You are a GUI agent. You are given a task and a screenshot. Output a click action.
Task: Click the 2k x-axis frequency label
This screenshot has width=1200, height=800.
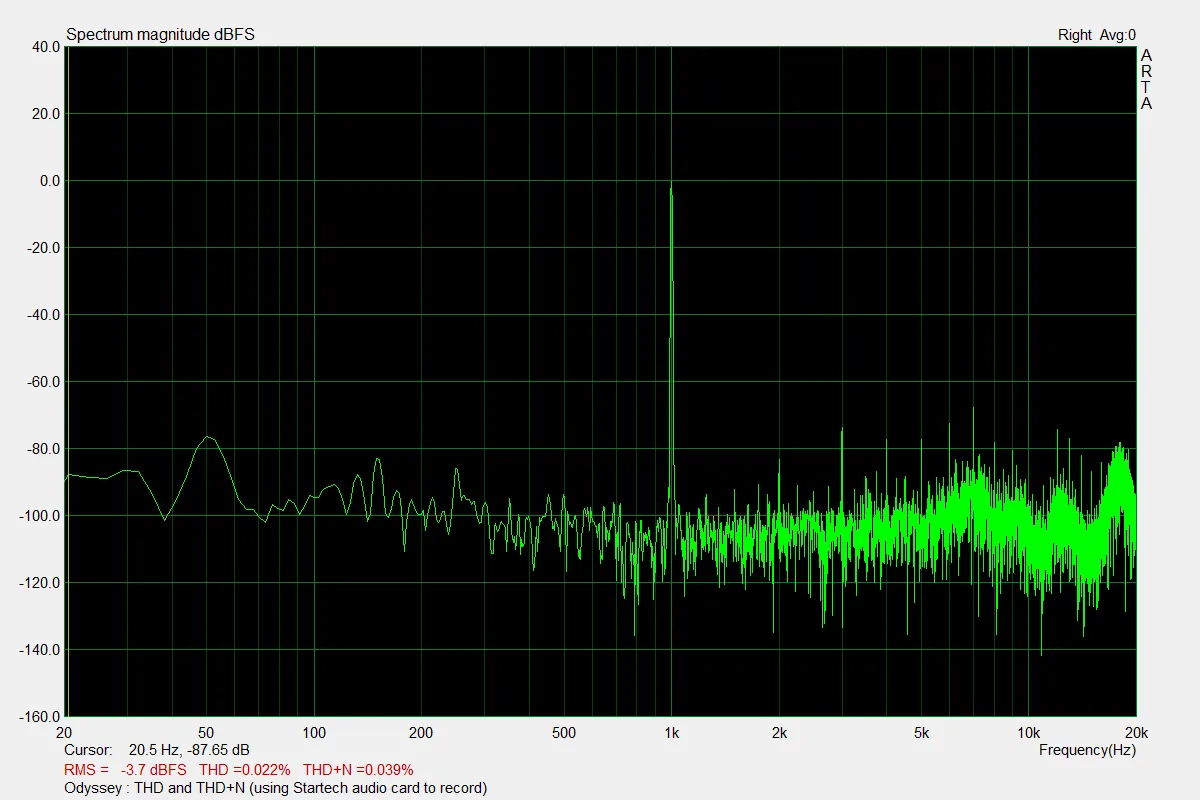click(x=779, y=733)
